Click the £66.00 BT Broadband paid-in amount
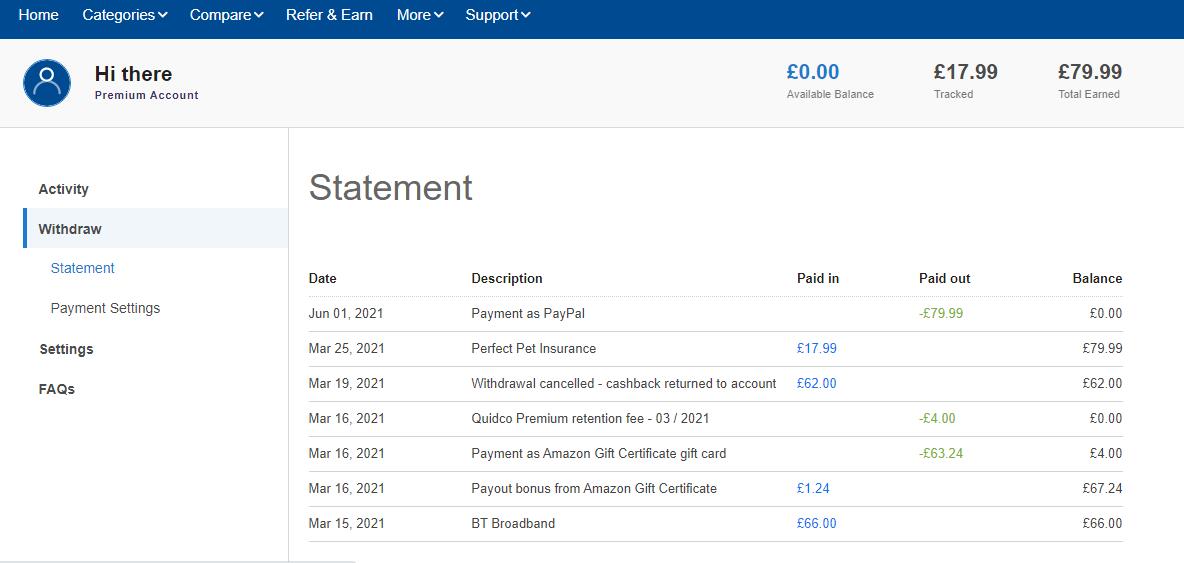This screenshot has height=563, width=1184. pyautogui.click(x=816, y=523)
